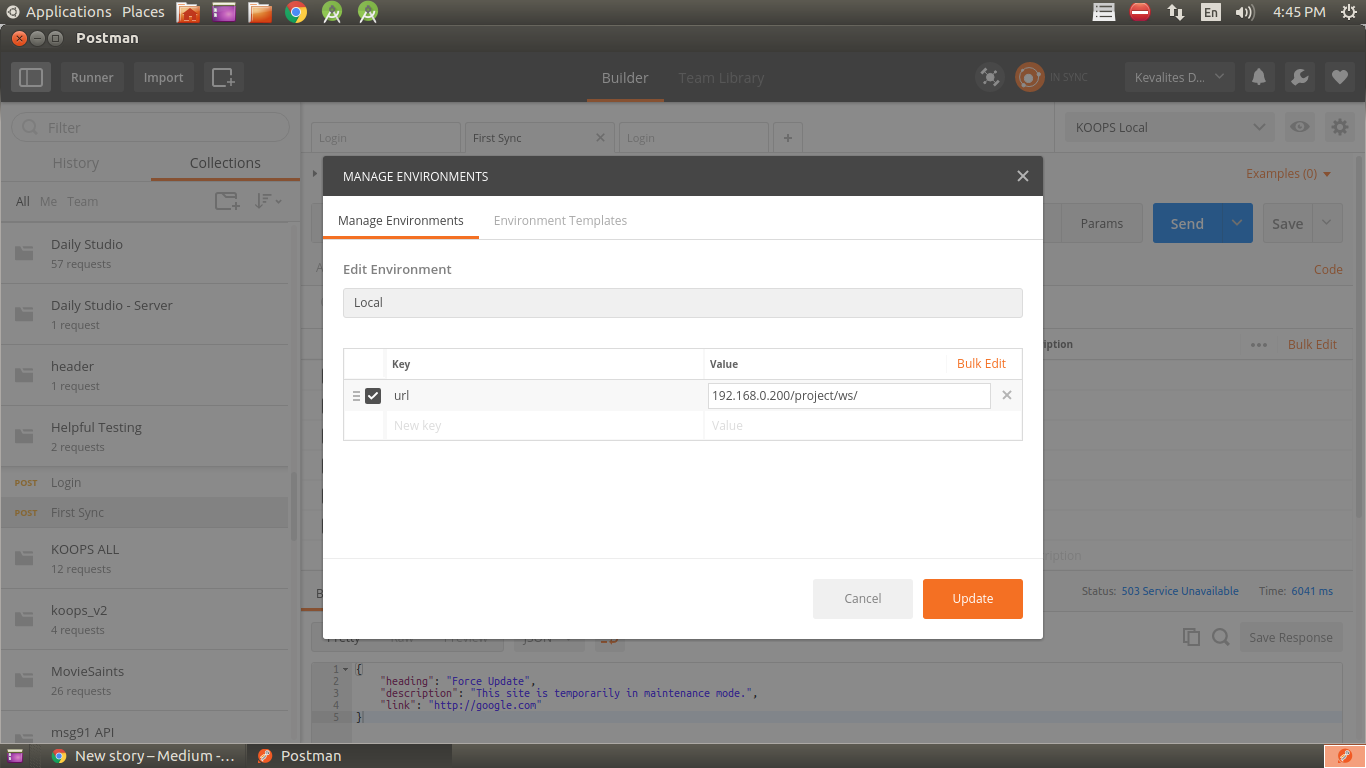Open the collection sort order dropdown
The image size is (1366, 768).
tap(268, 201)
